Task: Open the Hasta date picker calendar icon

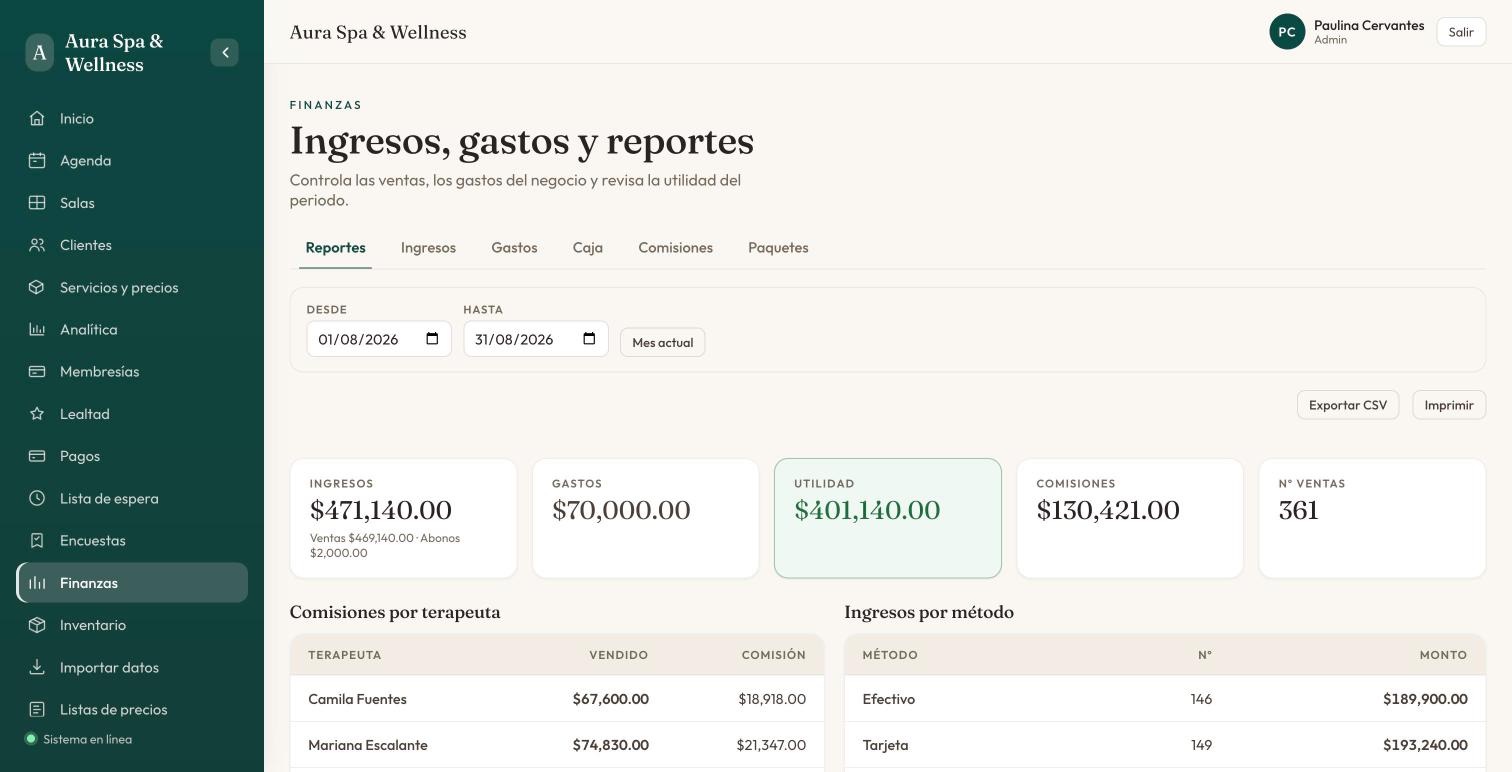Action: (x=589, y=339)
